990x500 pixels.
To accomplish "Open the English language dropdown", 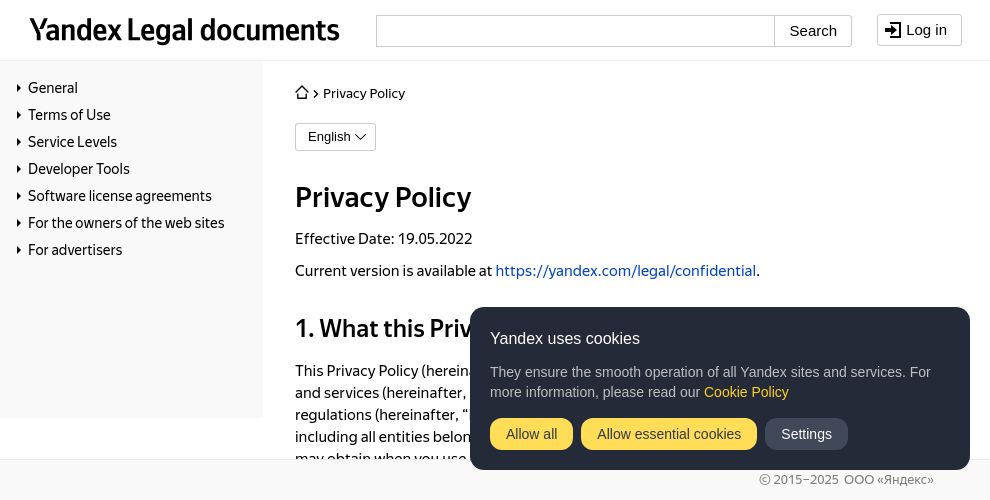I will coord(335,137).
